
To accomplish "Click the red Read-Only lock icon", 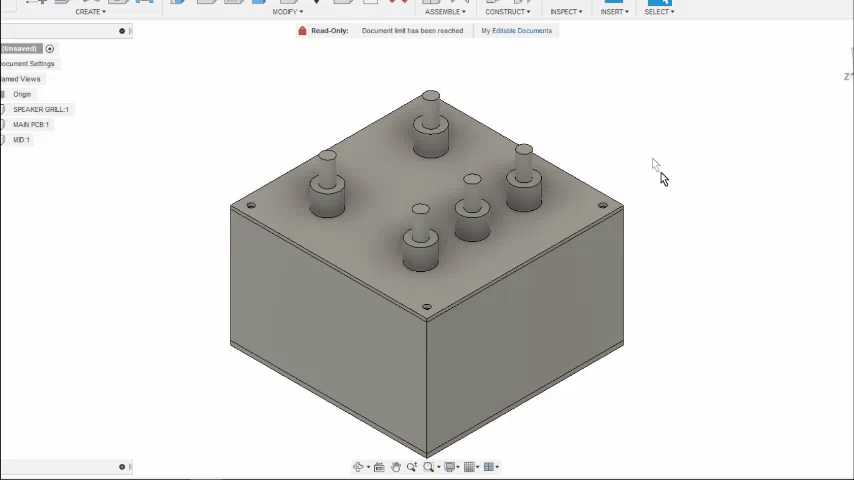I will pos(302,31).
